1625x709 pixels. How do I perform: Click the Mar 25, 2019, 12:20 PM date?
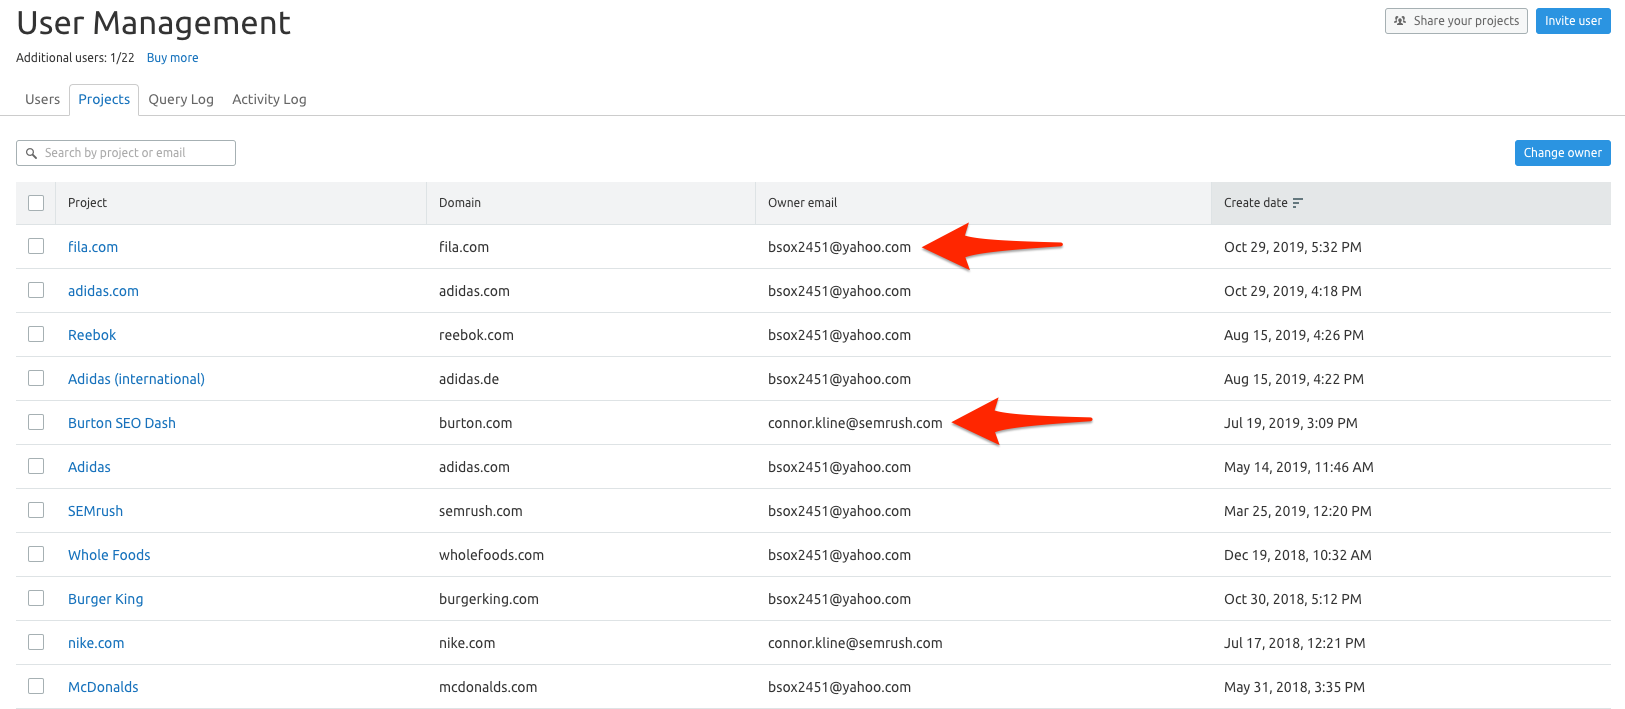coord(1297,511)
